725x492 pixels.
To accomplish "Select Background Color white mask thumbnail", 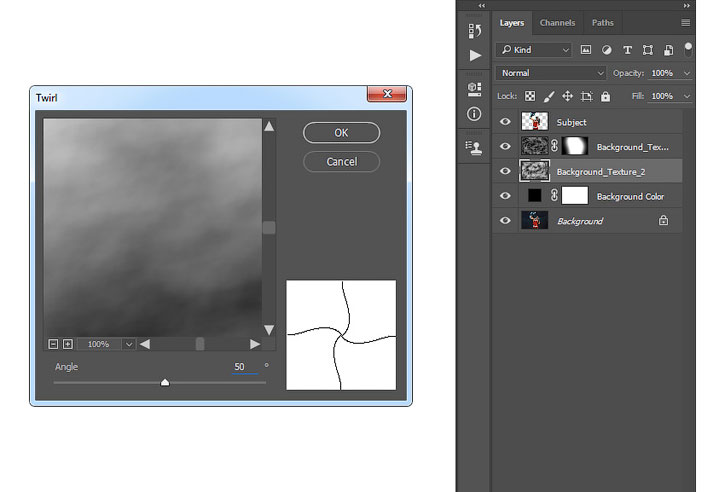I will coord(574,196).
